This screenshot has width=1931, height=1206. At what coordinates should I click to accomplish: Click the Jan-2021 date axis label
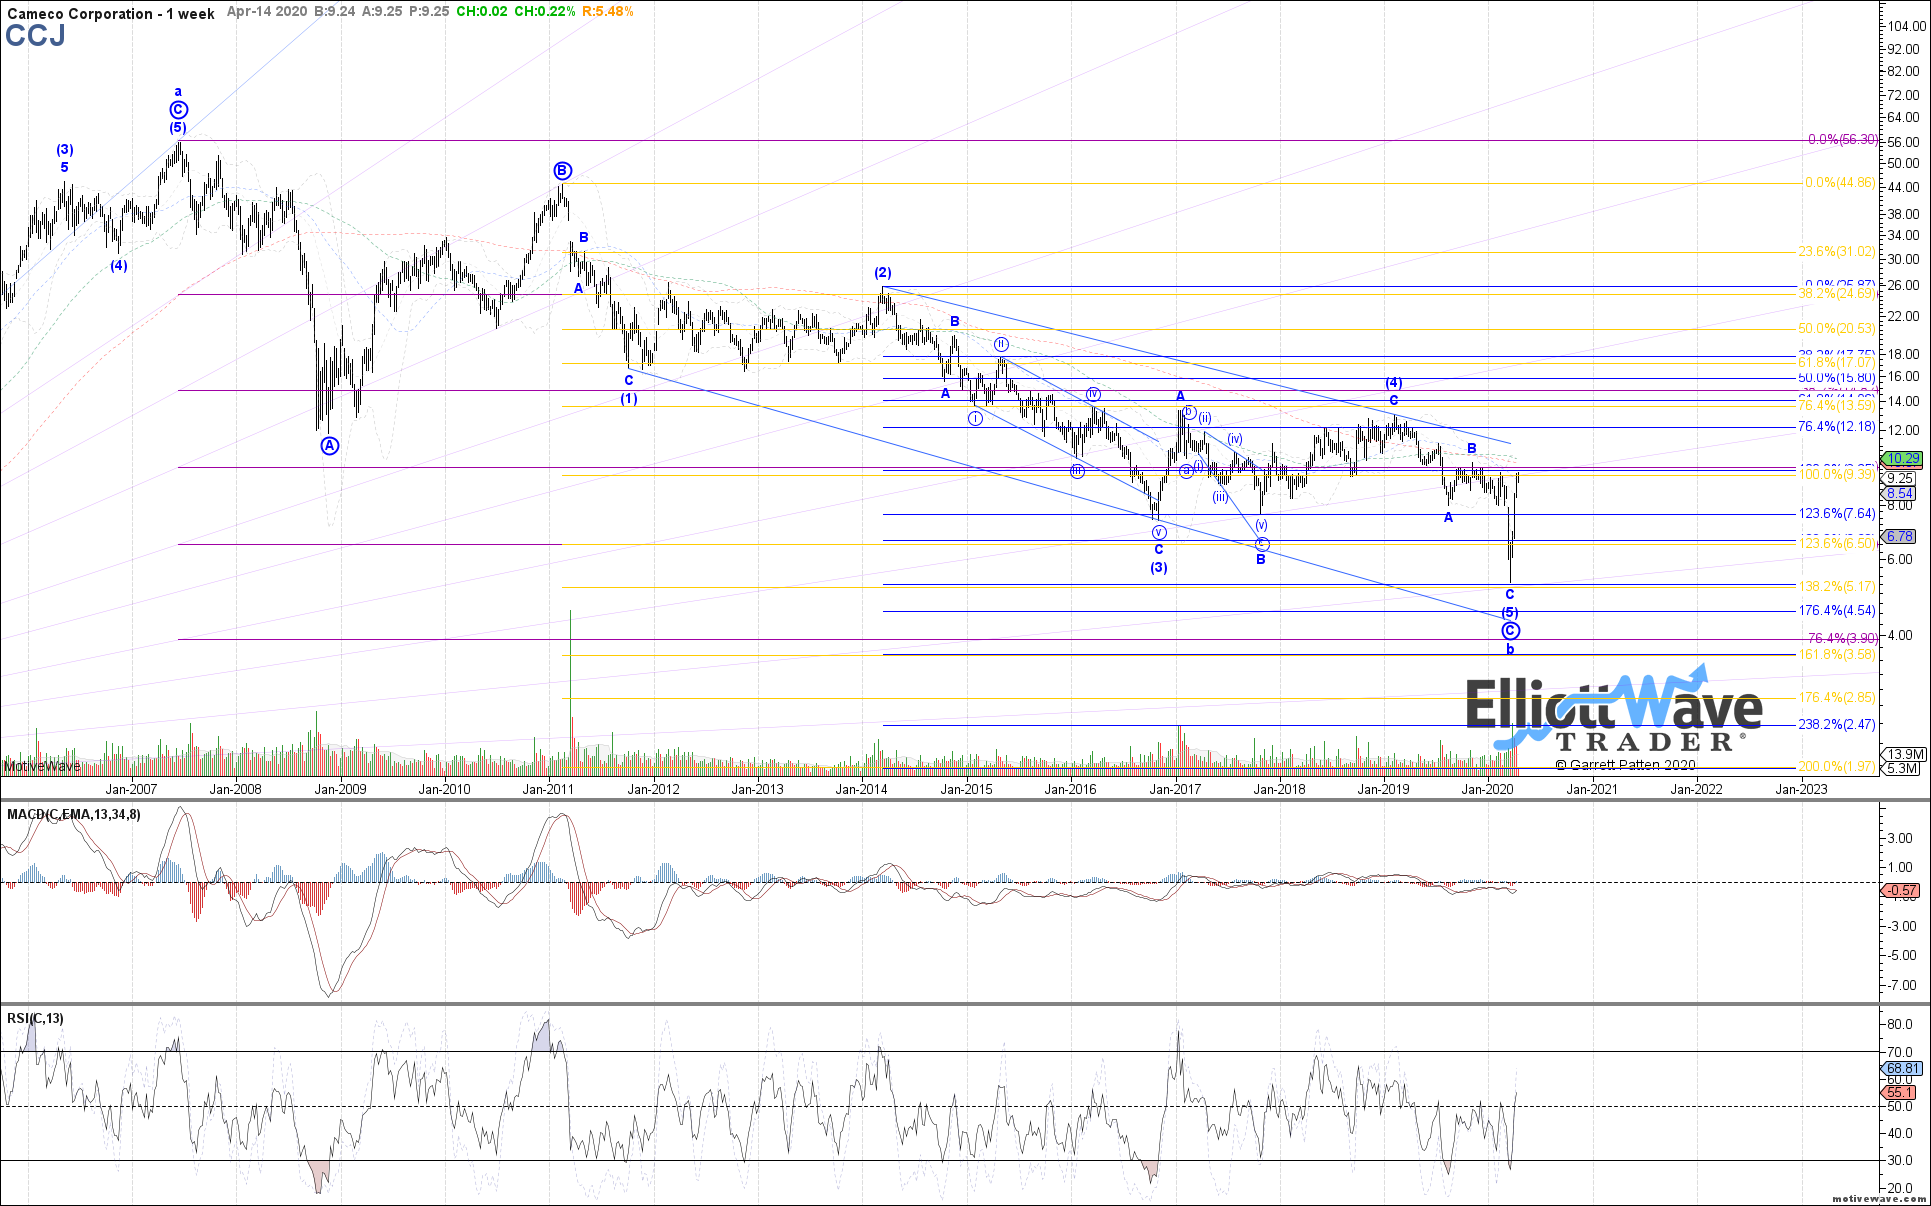(1591, 789)
